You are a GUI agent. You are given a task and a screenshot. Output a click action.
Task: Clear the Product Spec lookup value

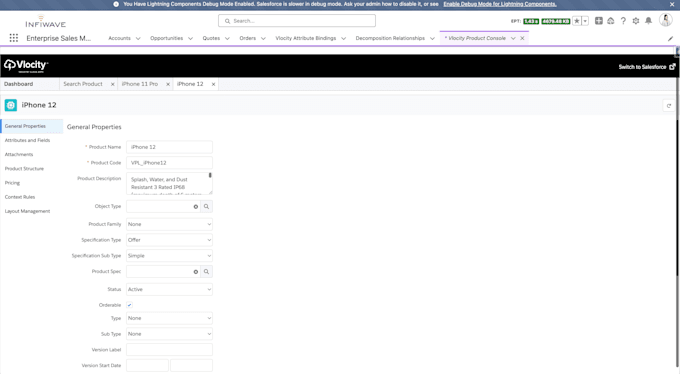196,272
